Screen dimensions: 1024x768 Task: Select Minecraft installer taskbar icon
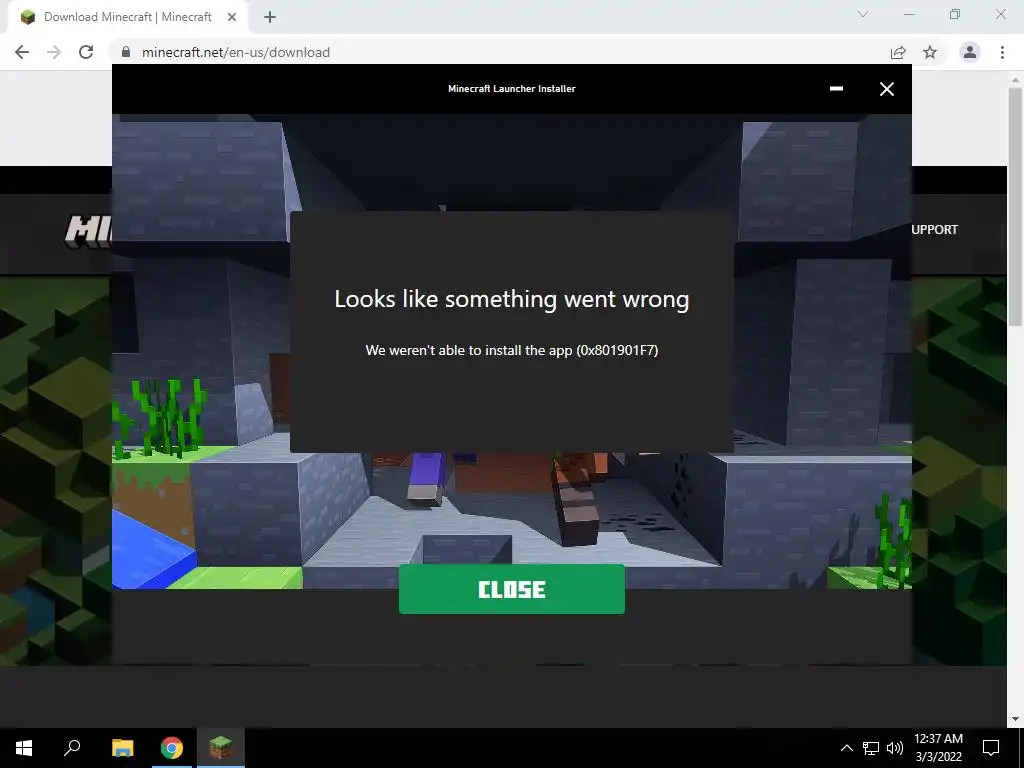(221, 748)
